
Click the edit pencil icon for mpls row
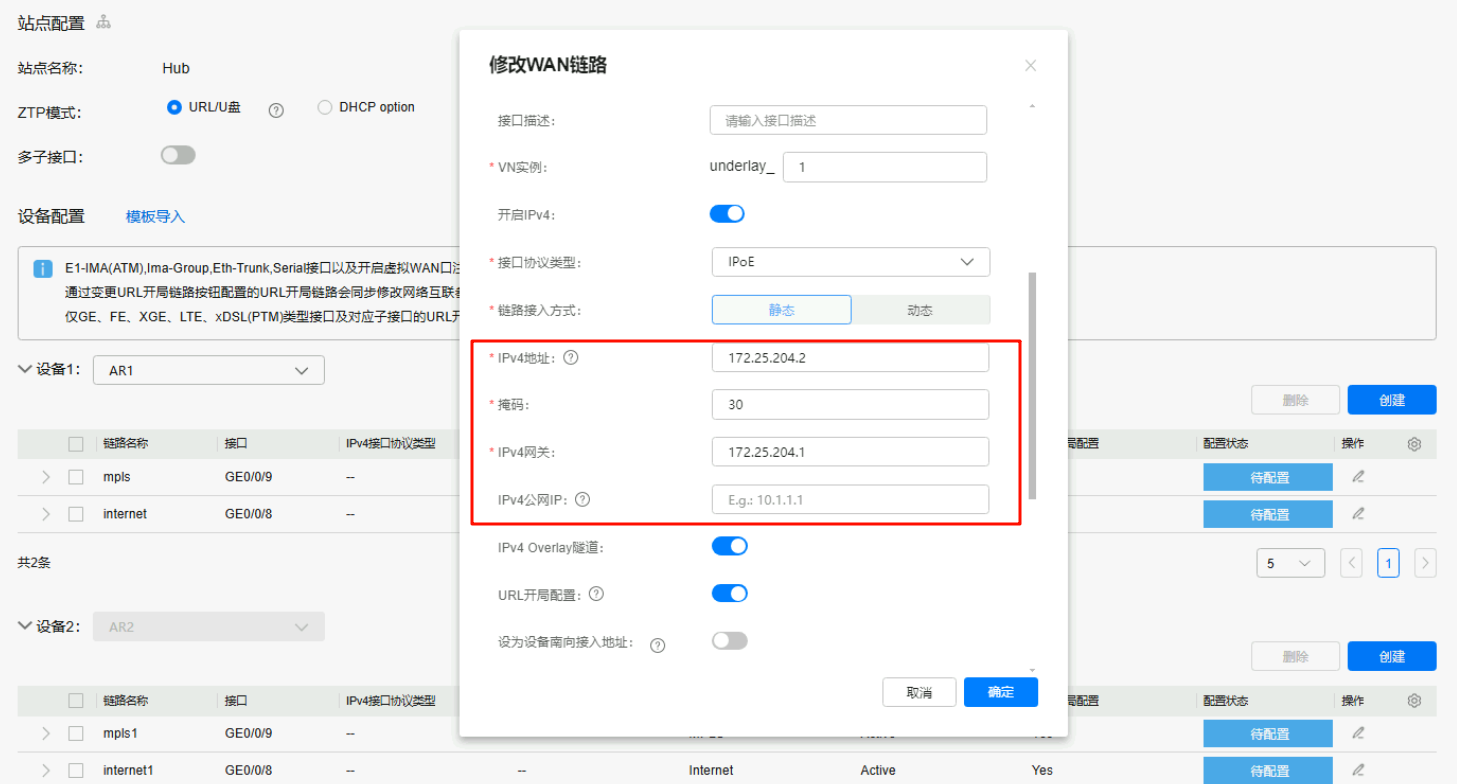(1358, 477)
